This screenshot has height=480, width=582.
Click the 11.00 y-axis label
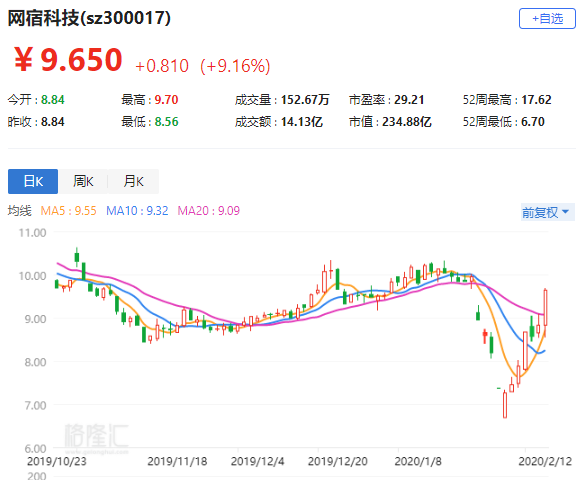tap(33, 233)
